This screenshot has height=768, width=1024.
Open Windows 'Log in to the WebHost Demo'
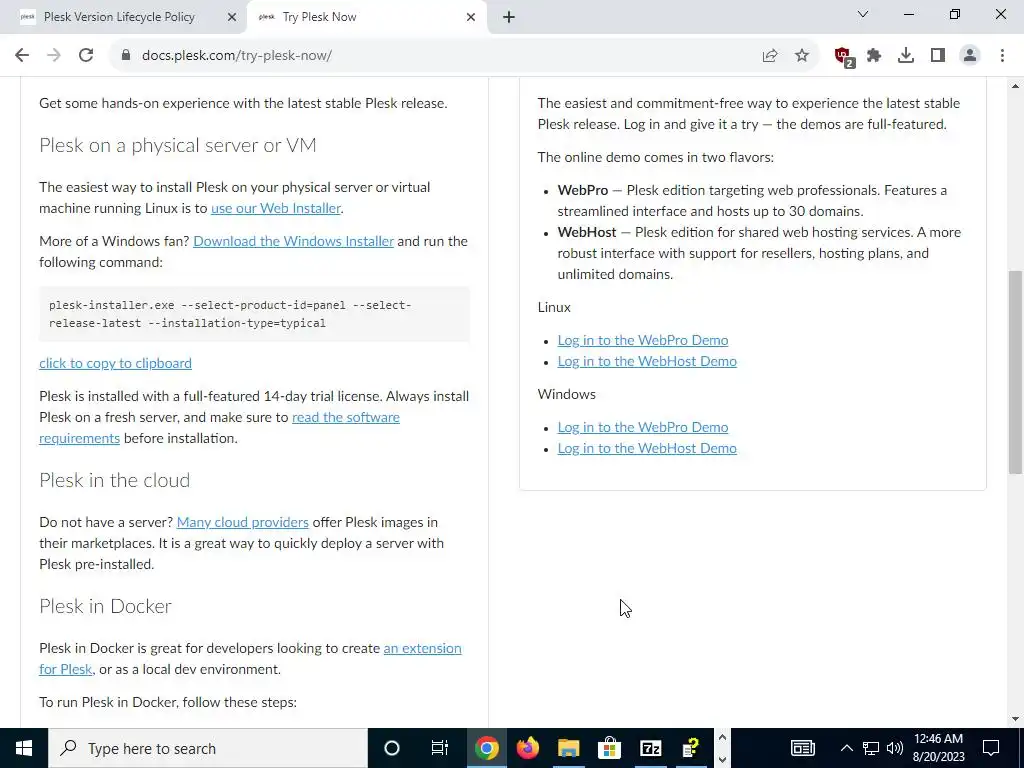(647, 448)
